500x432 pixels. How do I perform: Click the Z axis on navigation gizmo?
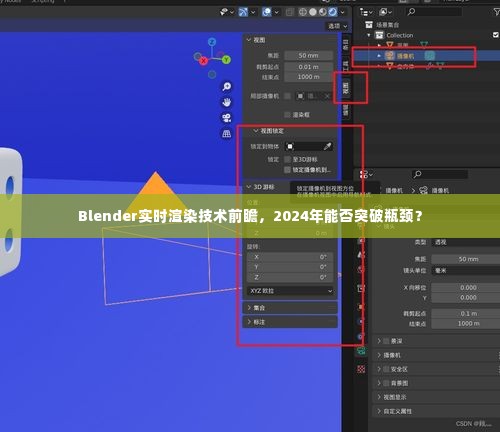212,42
